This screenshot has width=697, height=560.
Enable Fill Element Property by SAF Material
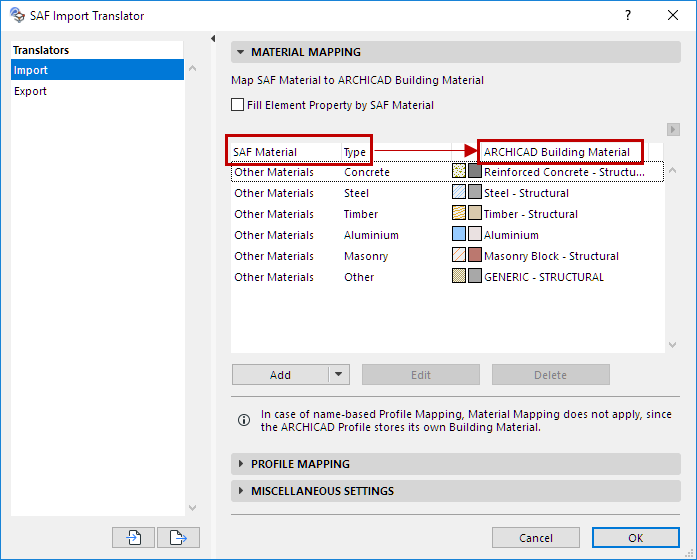237,105
